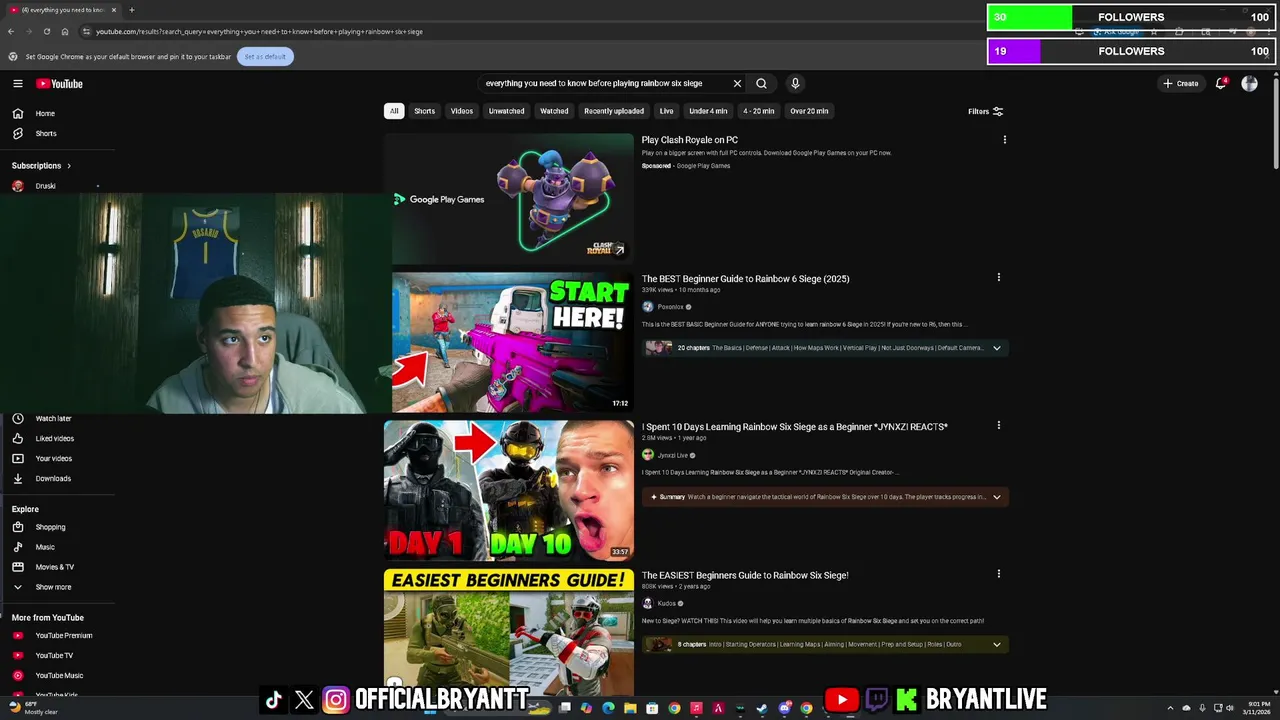This screenshot has width=1280, height=720.
Task: Open the Create menu
Action: point(1181,84)
